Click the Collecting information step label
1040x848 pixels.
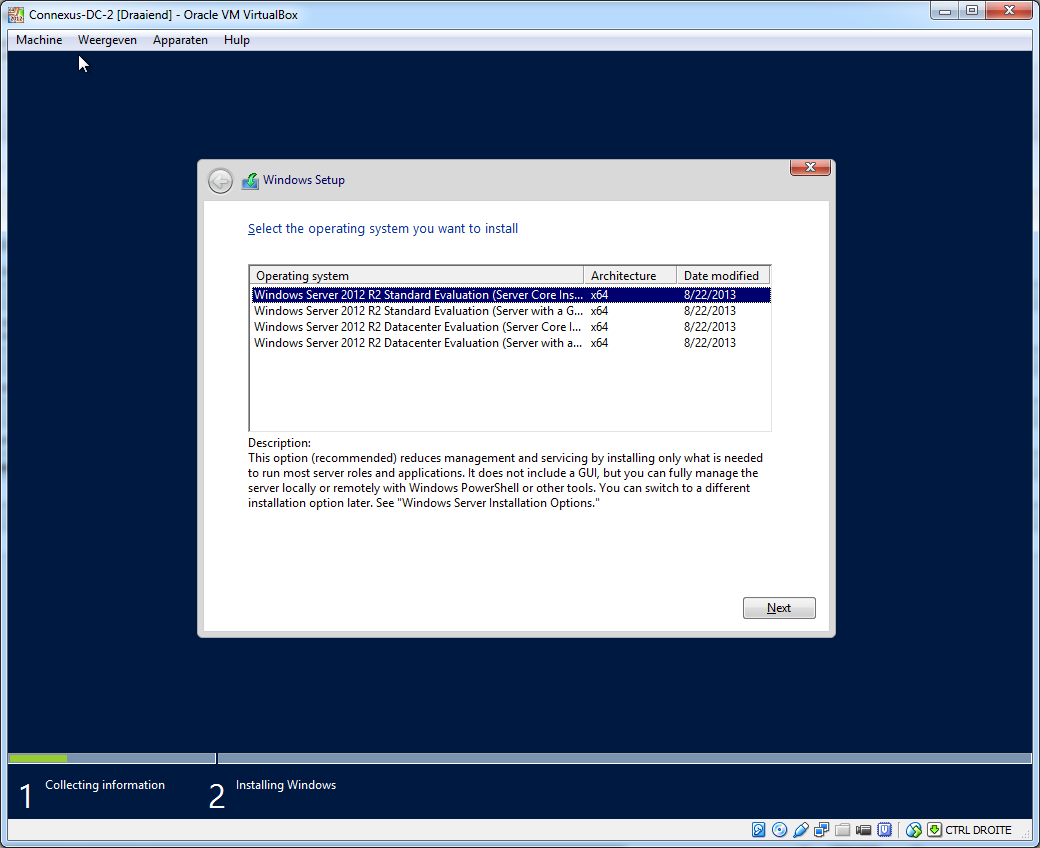click(105, 785)
